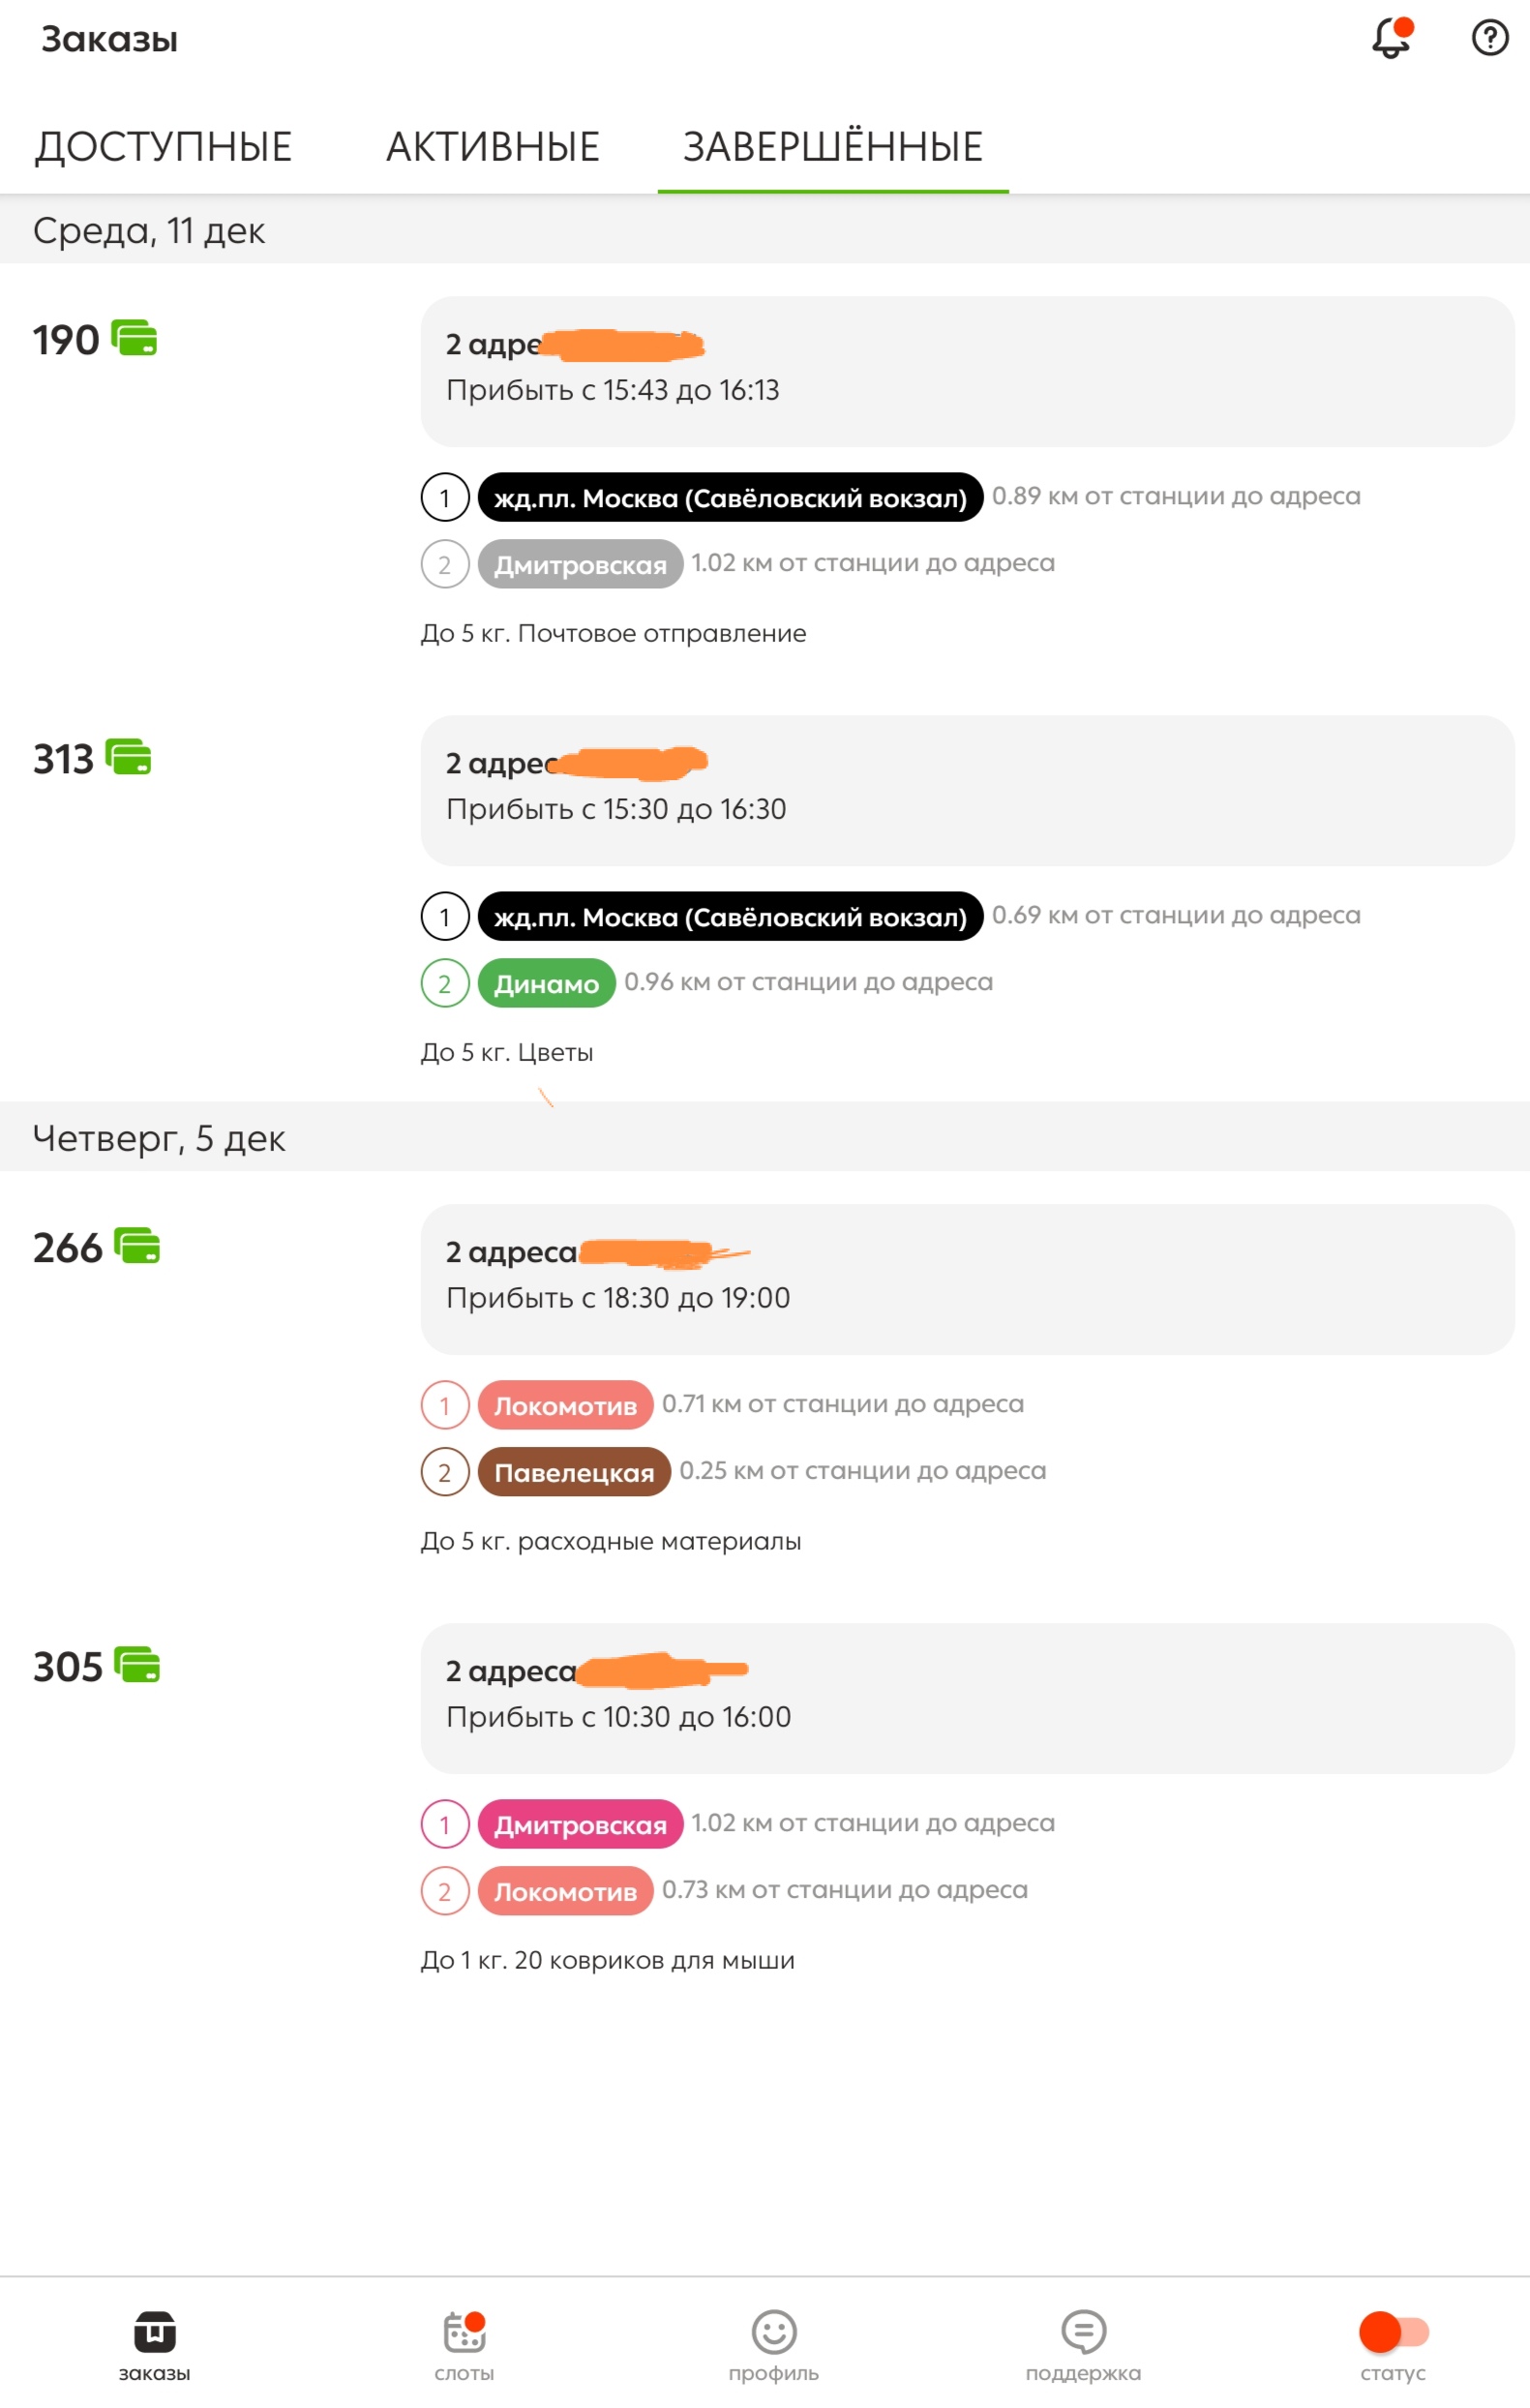The width and height of the screenshot is (1530, 2408).
Task: Go to the заказы box icon
Action: pyautogui.click(x=155, y=2333)
